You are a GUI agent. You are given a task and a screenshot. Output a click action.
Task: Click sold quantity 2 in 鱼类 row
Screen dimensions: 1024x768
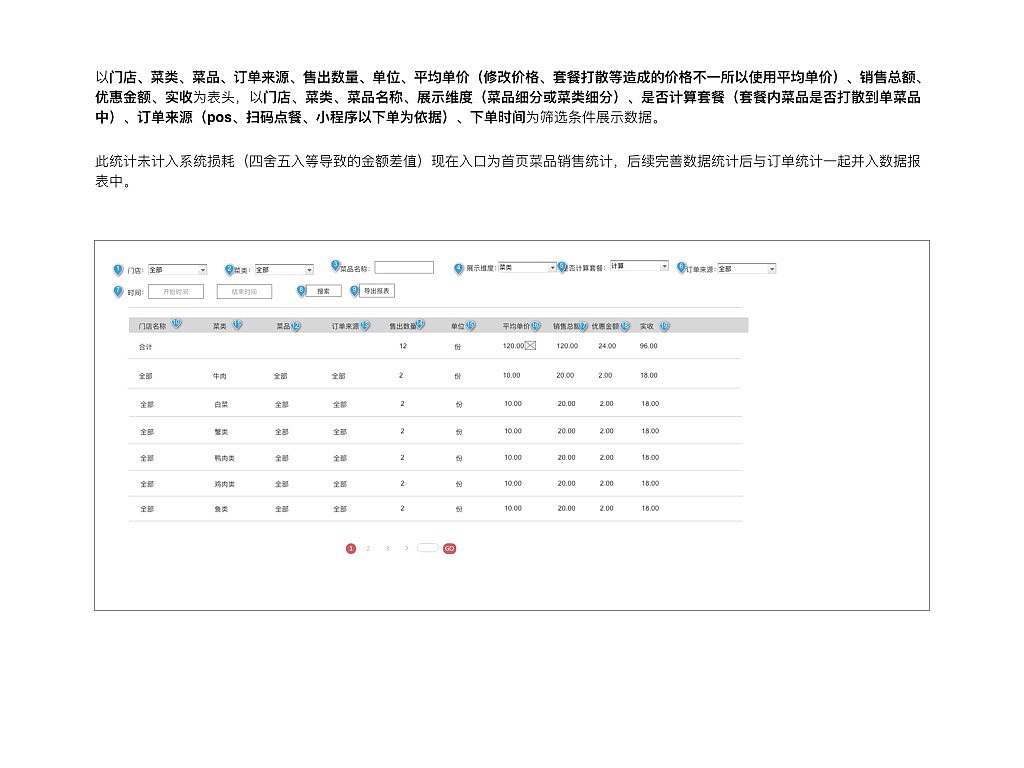(x=402, y=508)
